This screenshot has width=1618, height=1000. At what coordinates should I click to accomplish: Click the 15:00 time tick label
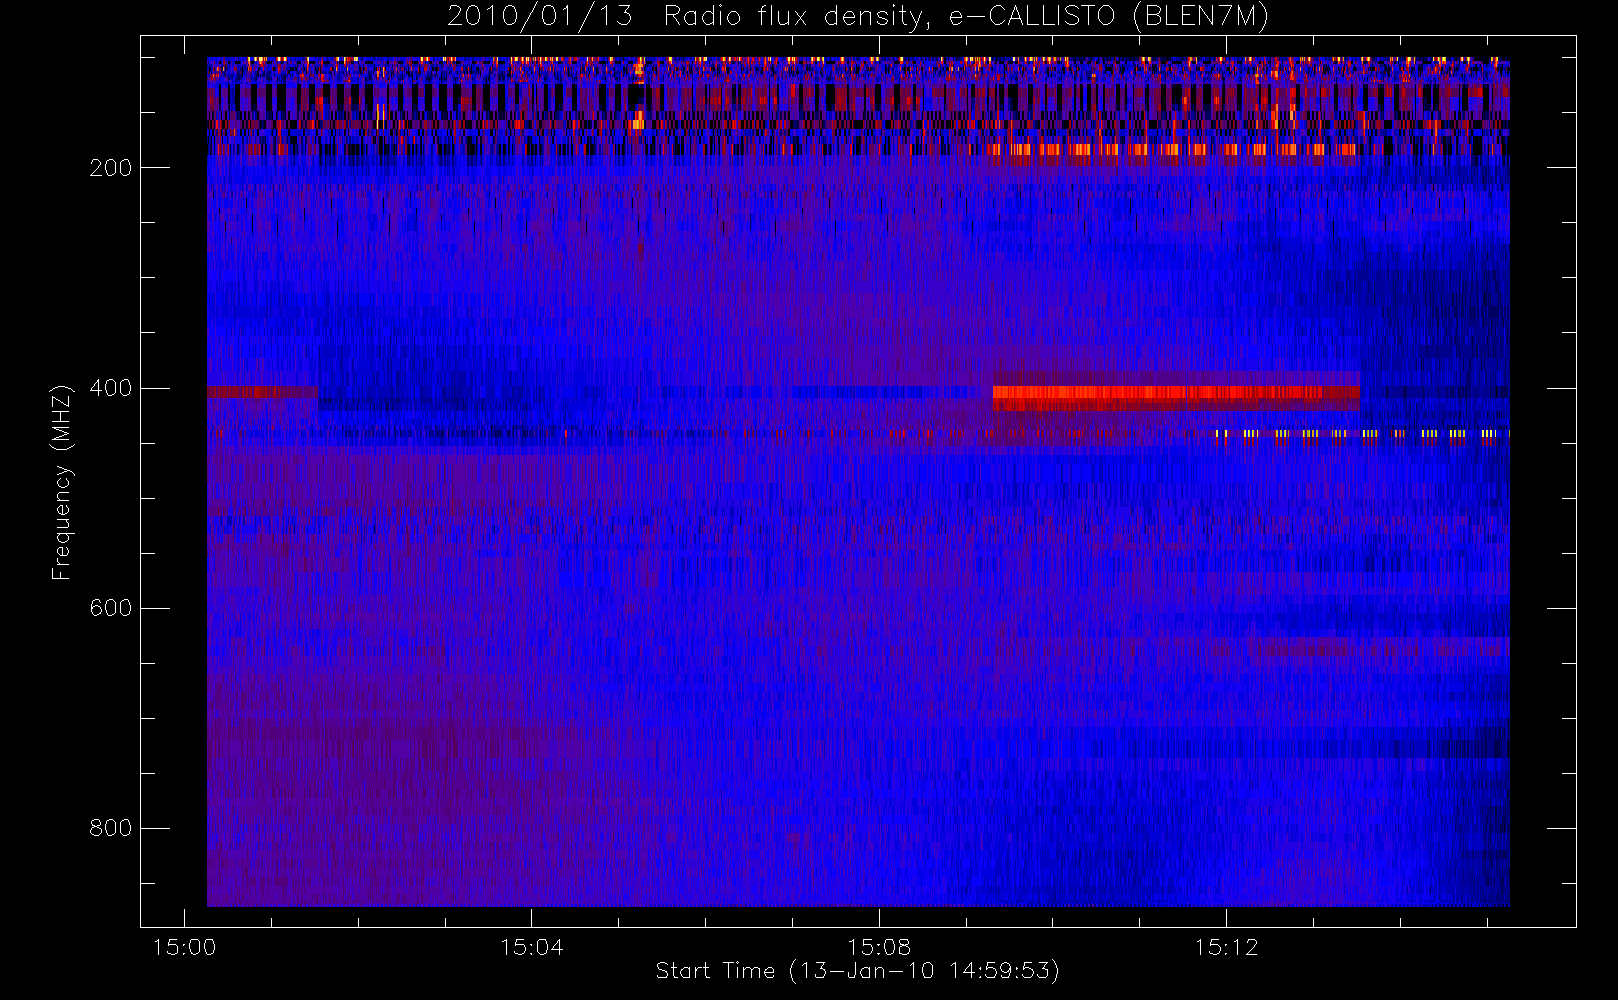click(184, 947)
